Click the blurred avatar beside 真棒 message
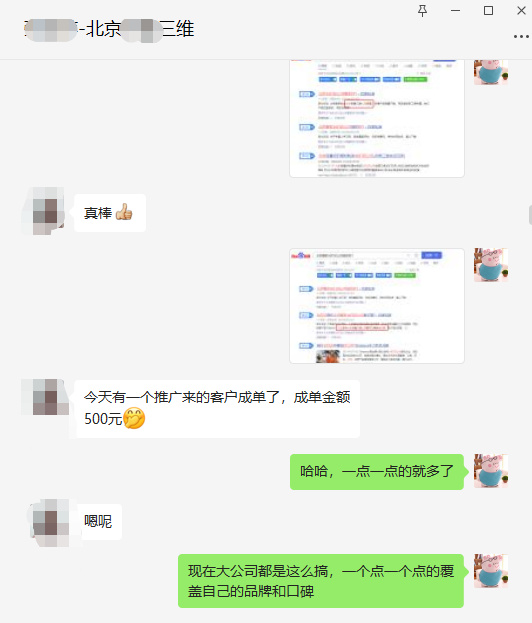Image resolution: width=532 pixels, height=623 pixels. (x=44, y=211)
